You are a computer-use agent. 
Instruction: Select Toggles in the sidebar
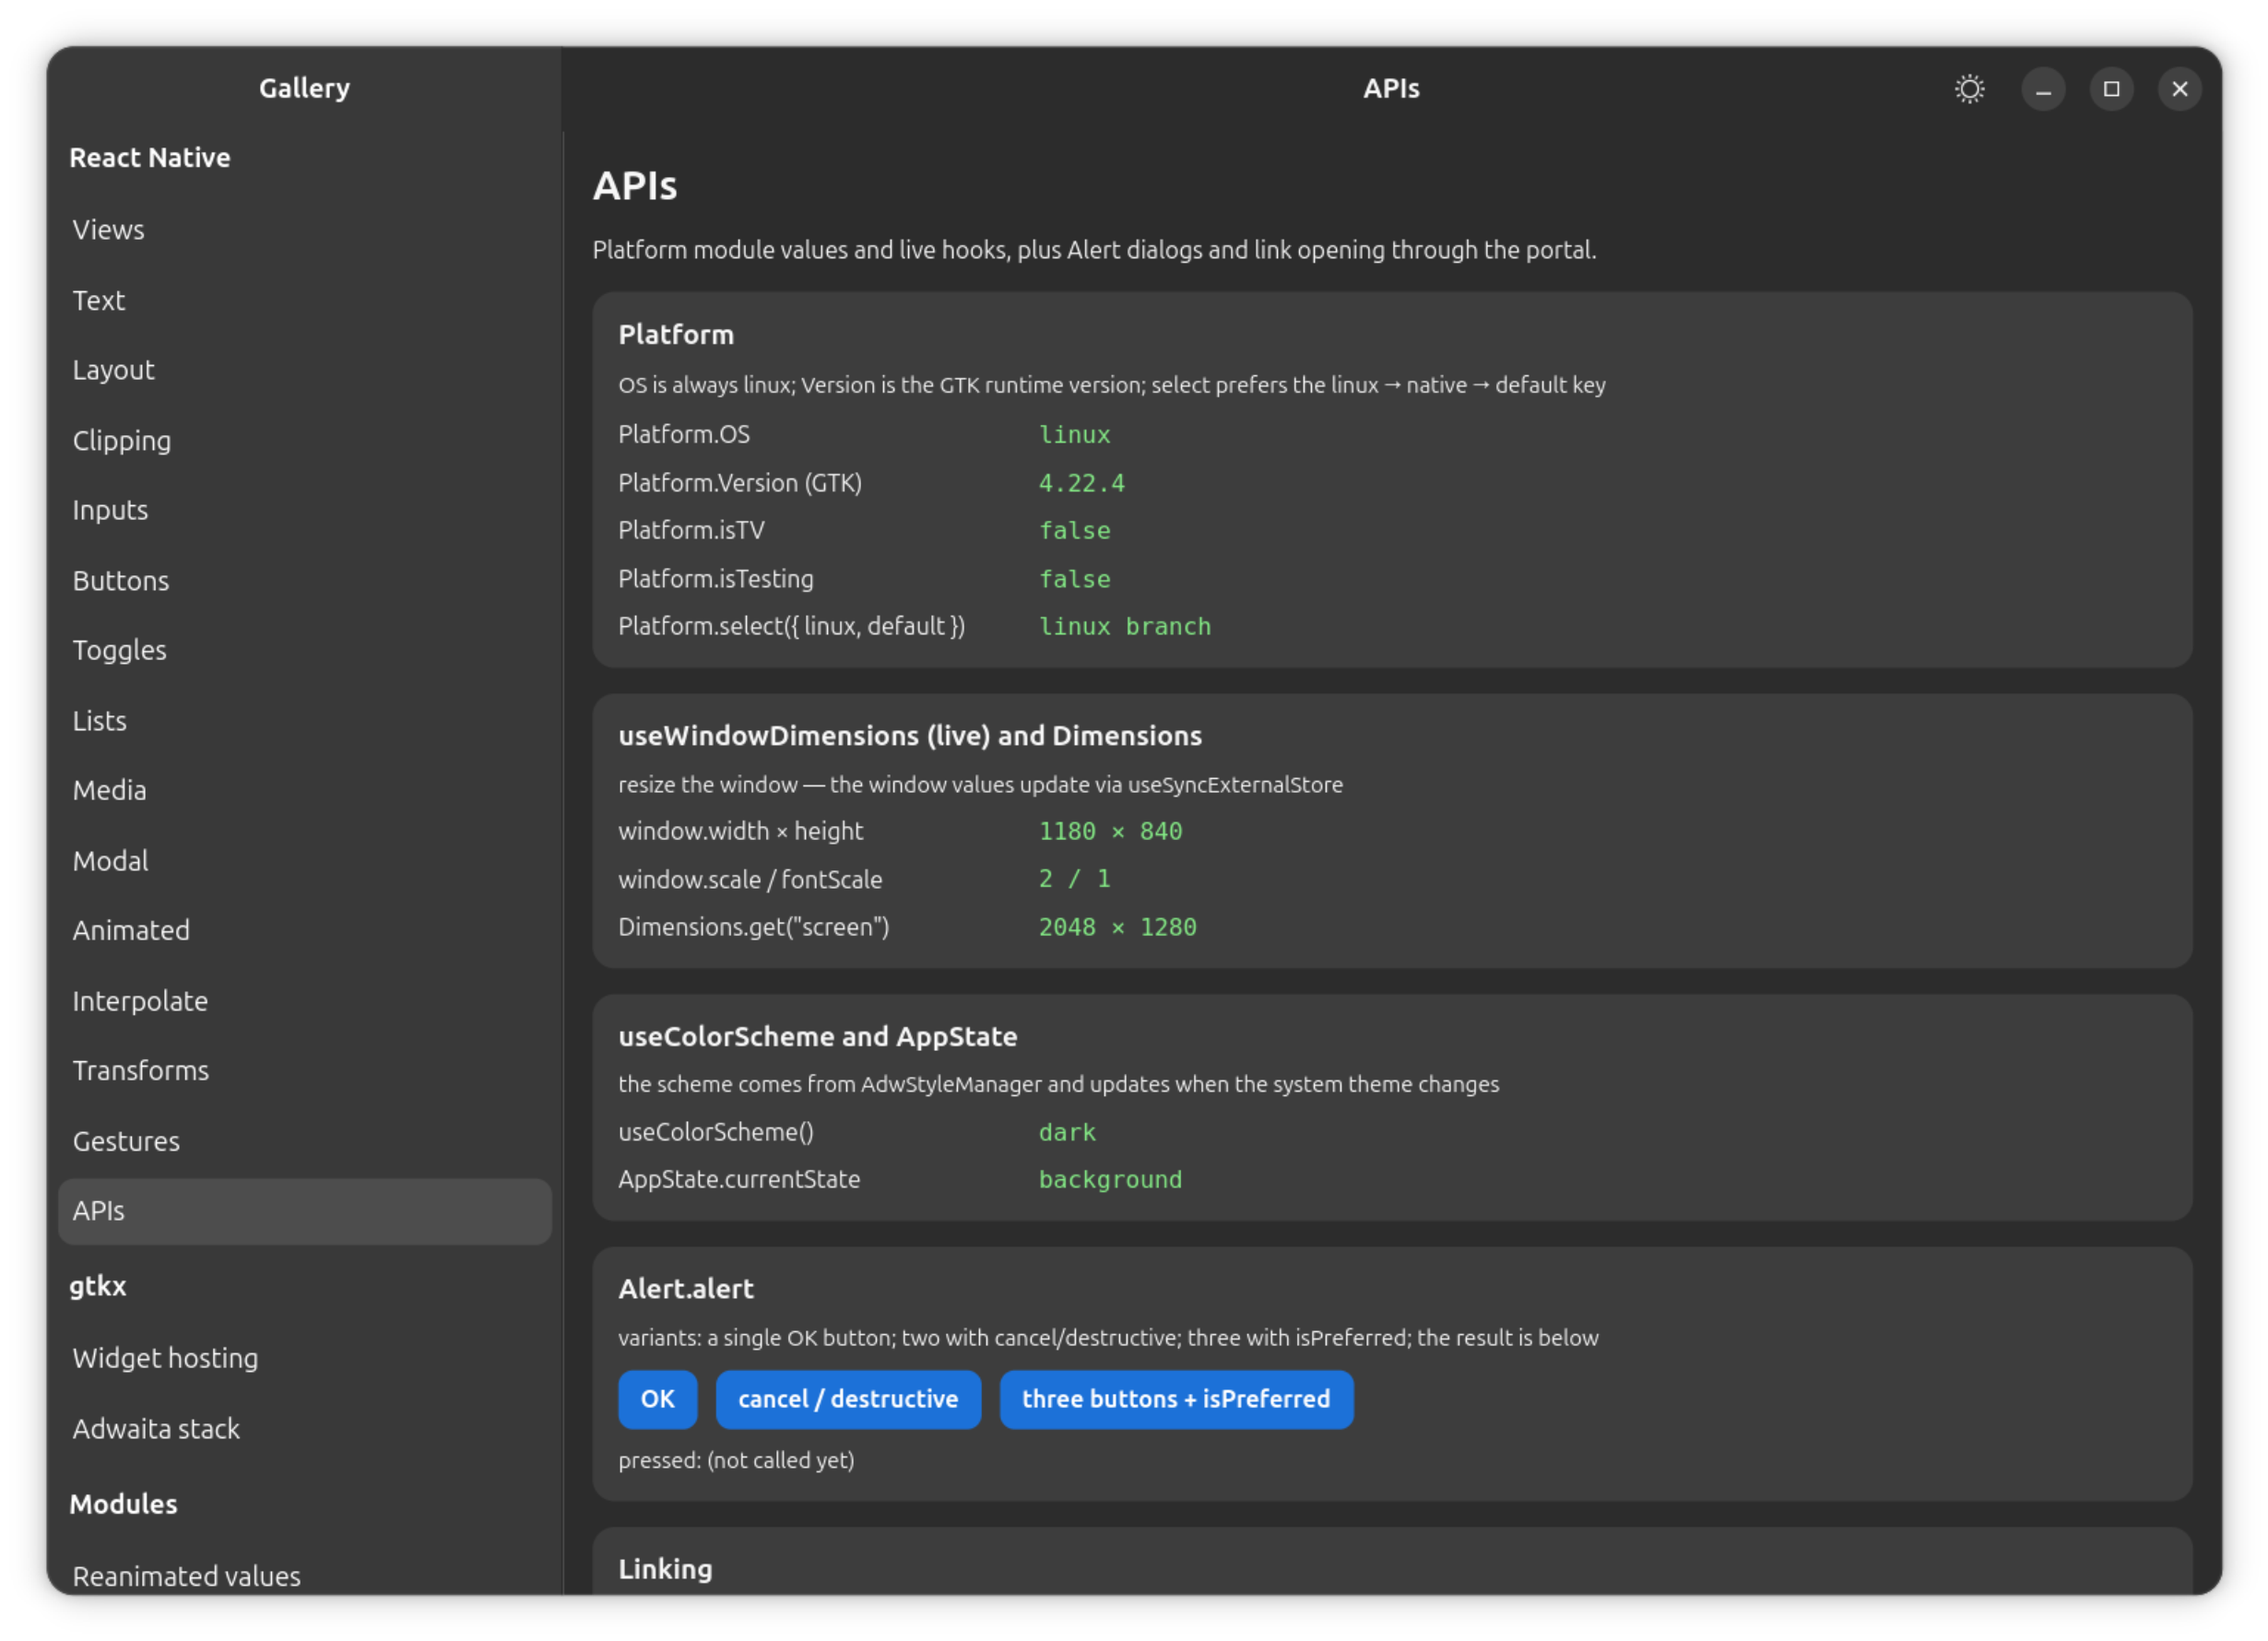click(305, 650)
